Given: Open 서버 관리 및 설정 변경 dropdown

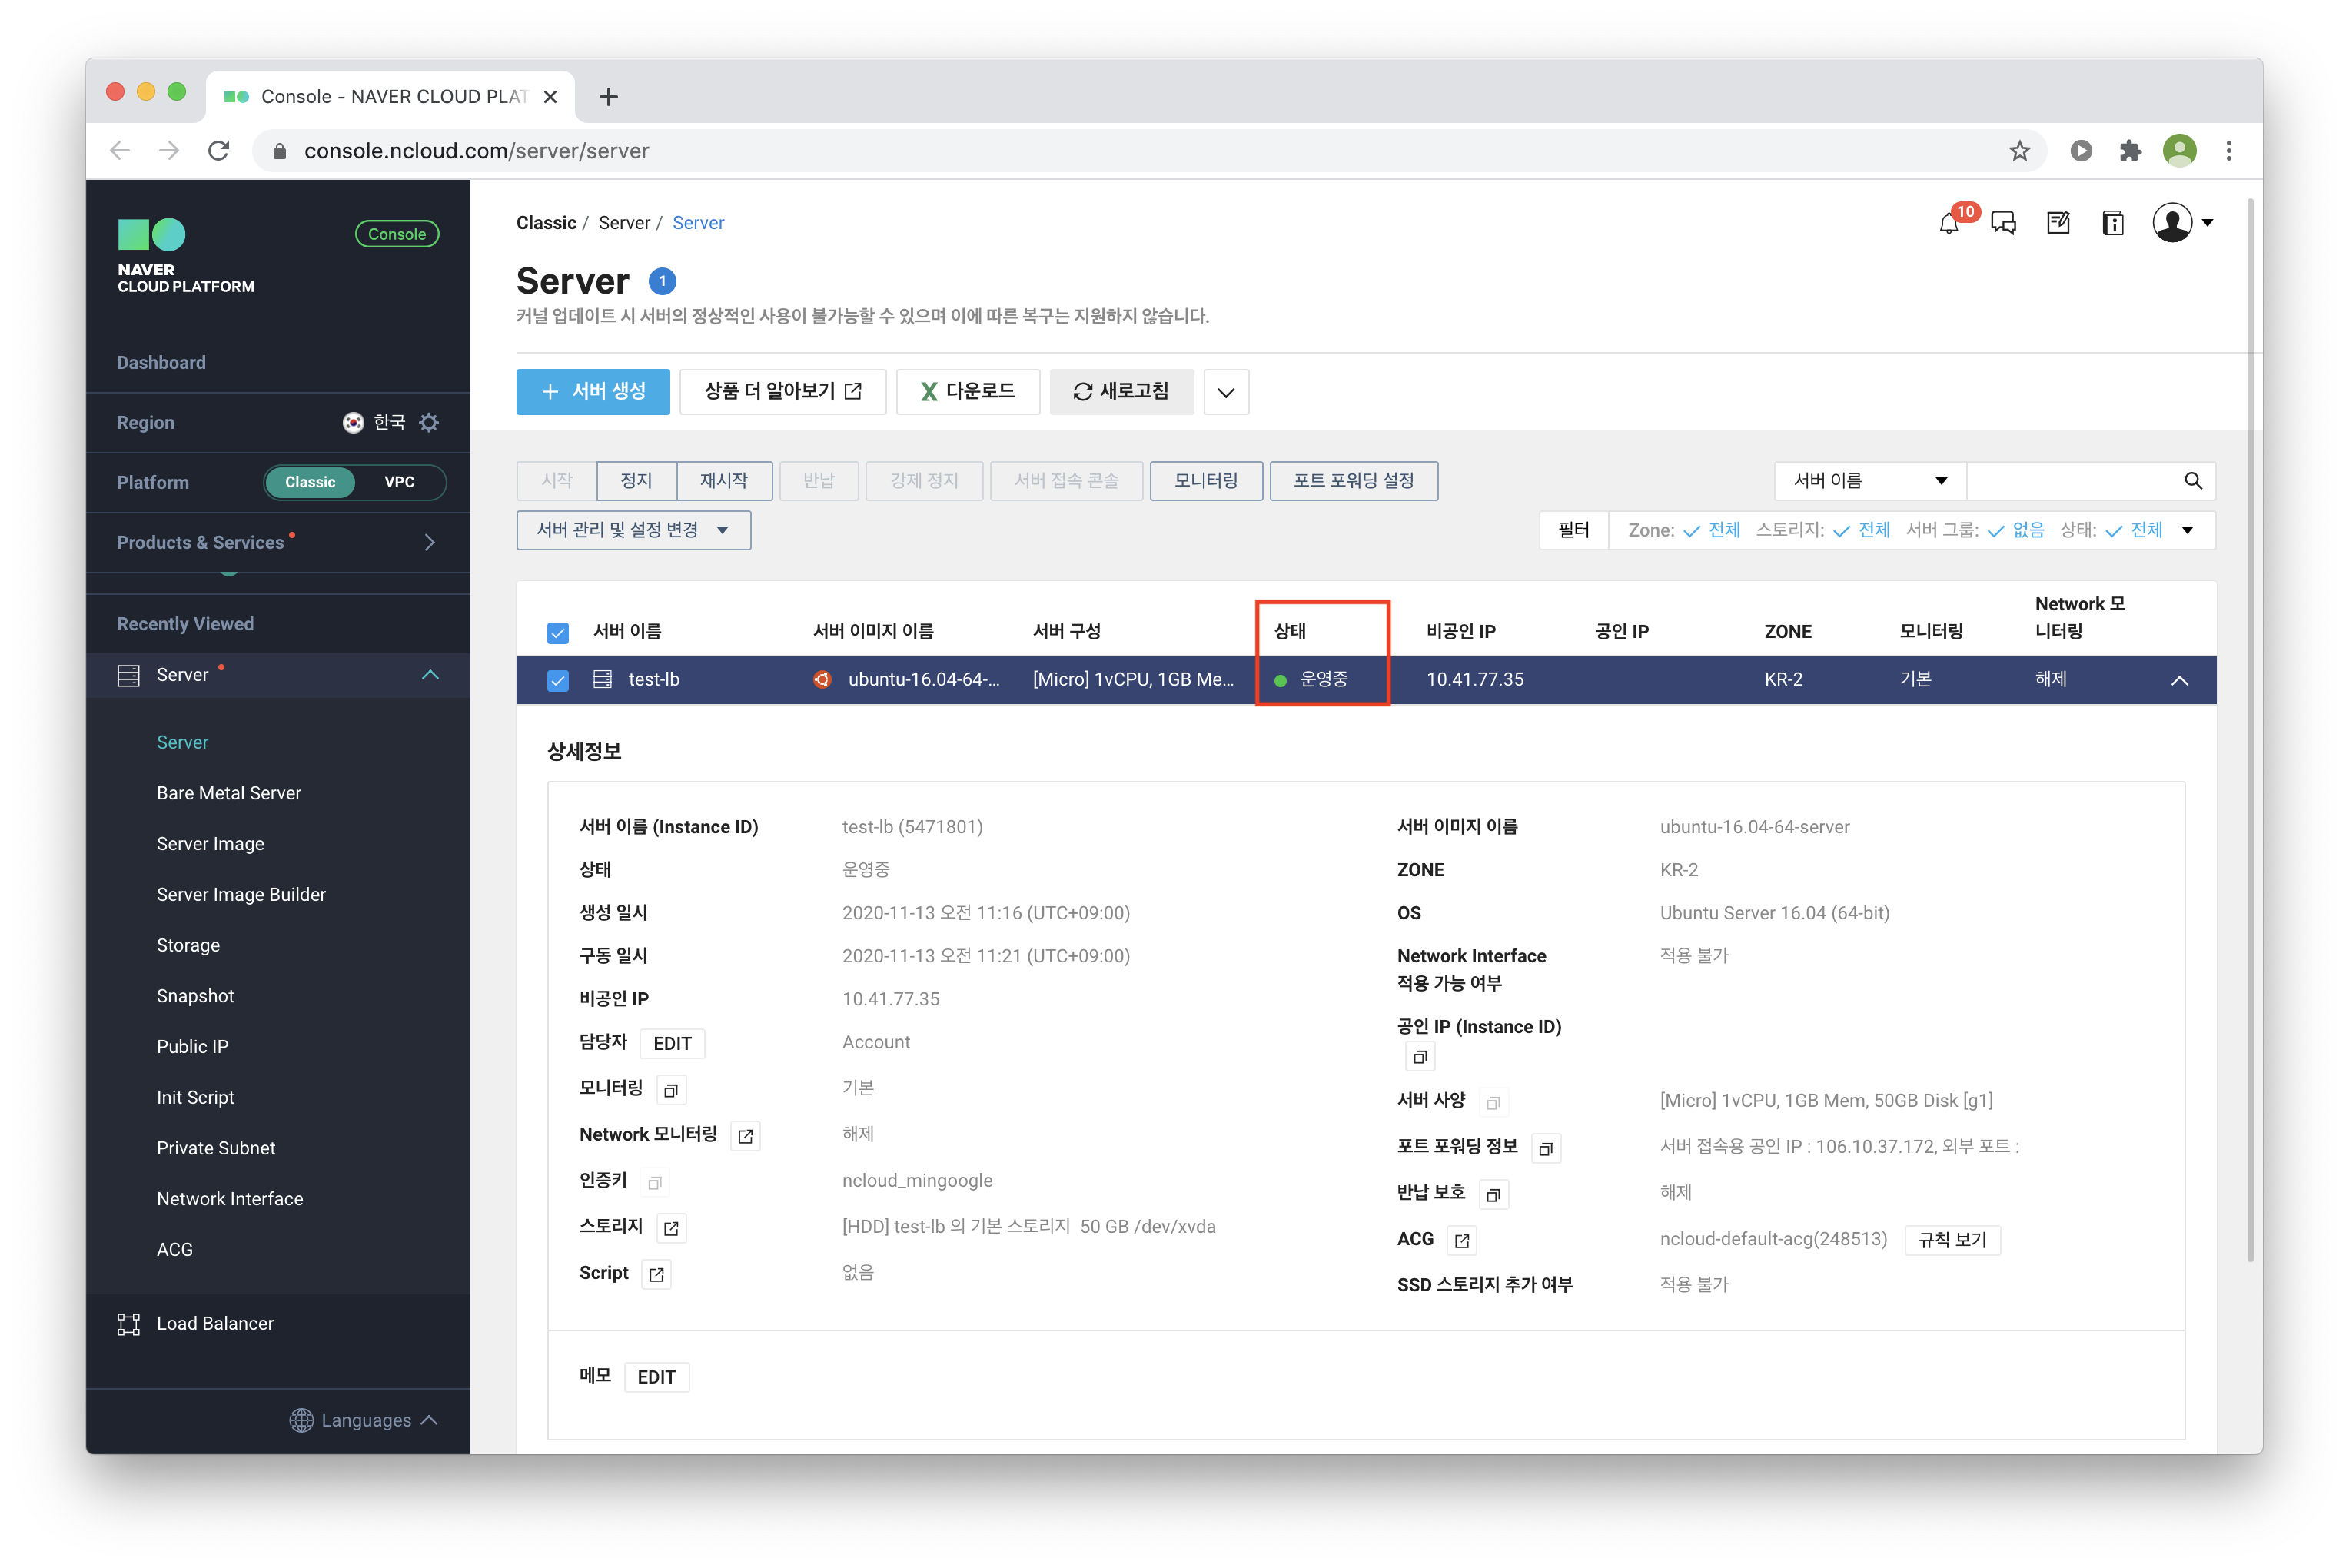Looking at the screenshot, I should tap(633, 530).
